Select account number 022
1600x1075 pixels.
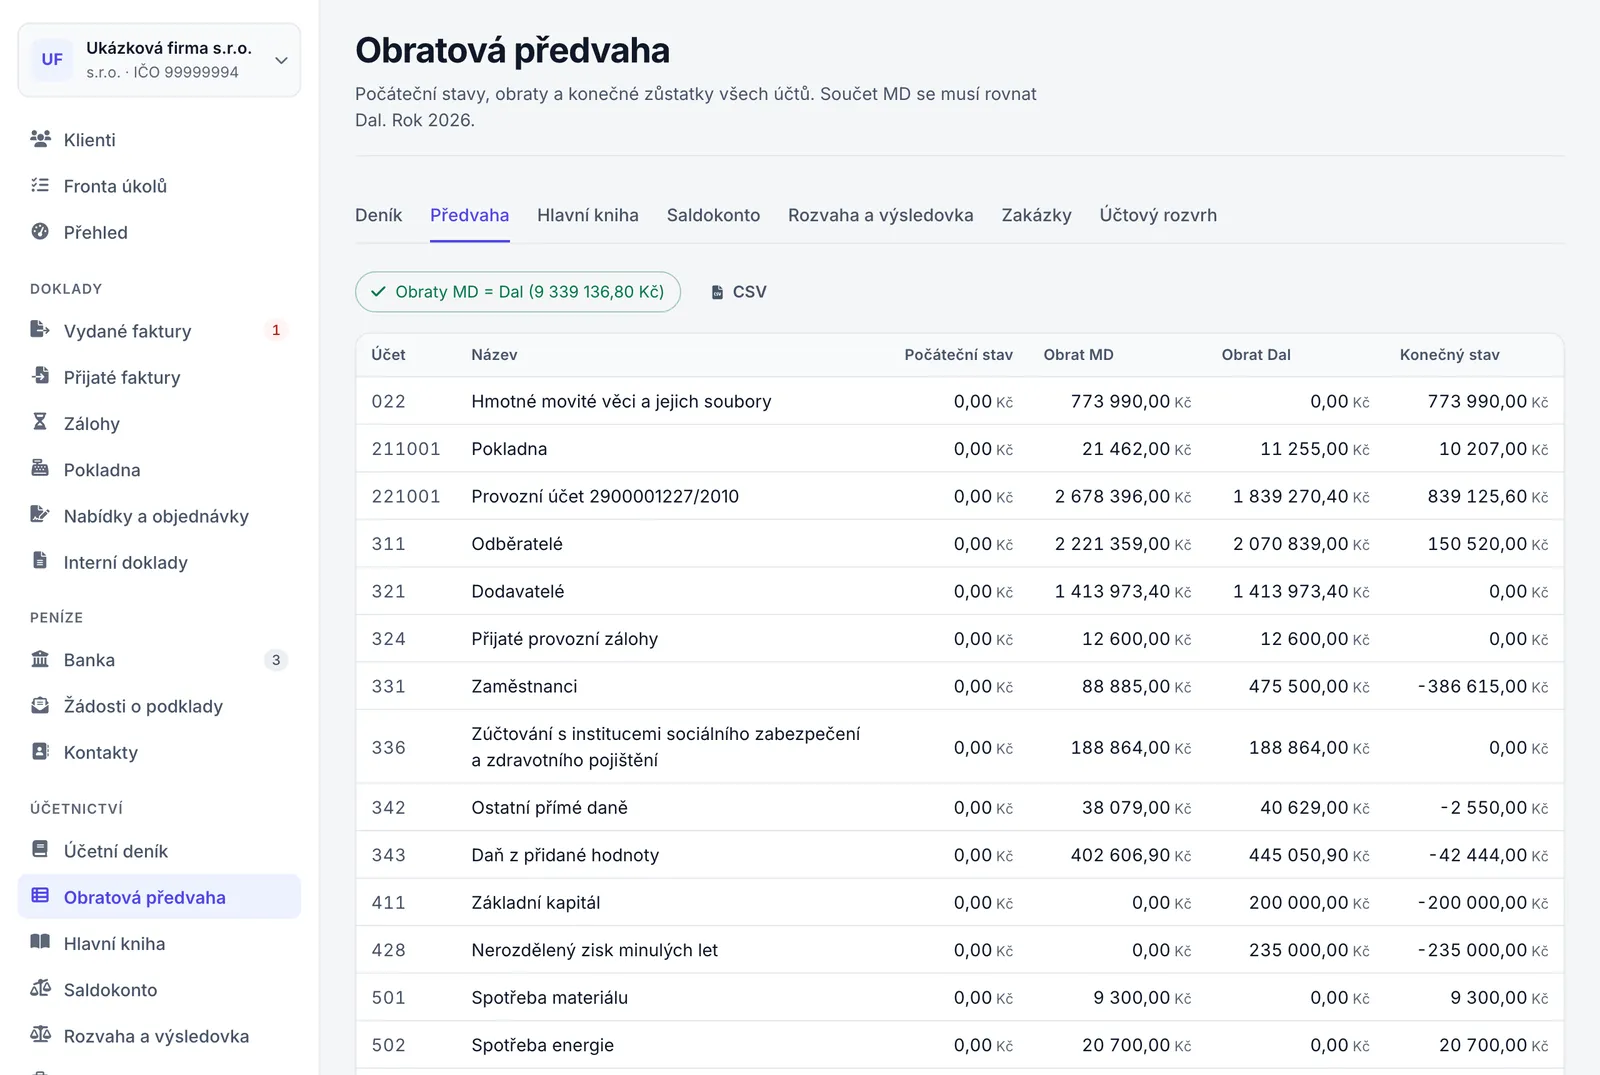388,401
